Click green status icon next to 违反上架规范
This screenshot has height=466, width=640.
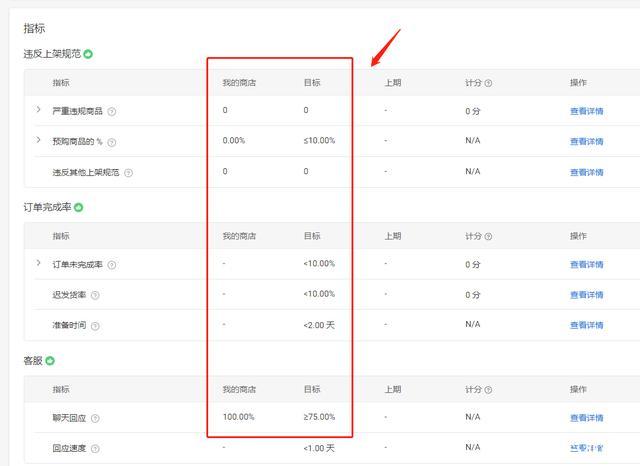(88, 54)
